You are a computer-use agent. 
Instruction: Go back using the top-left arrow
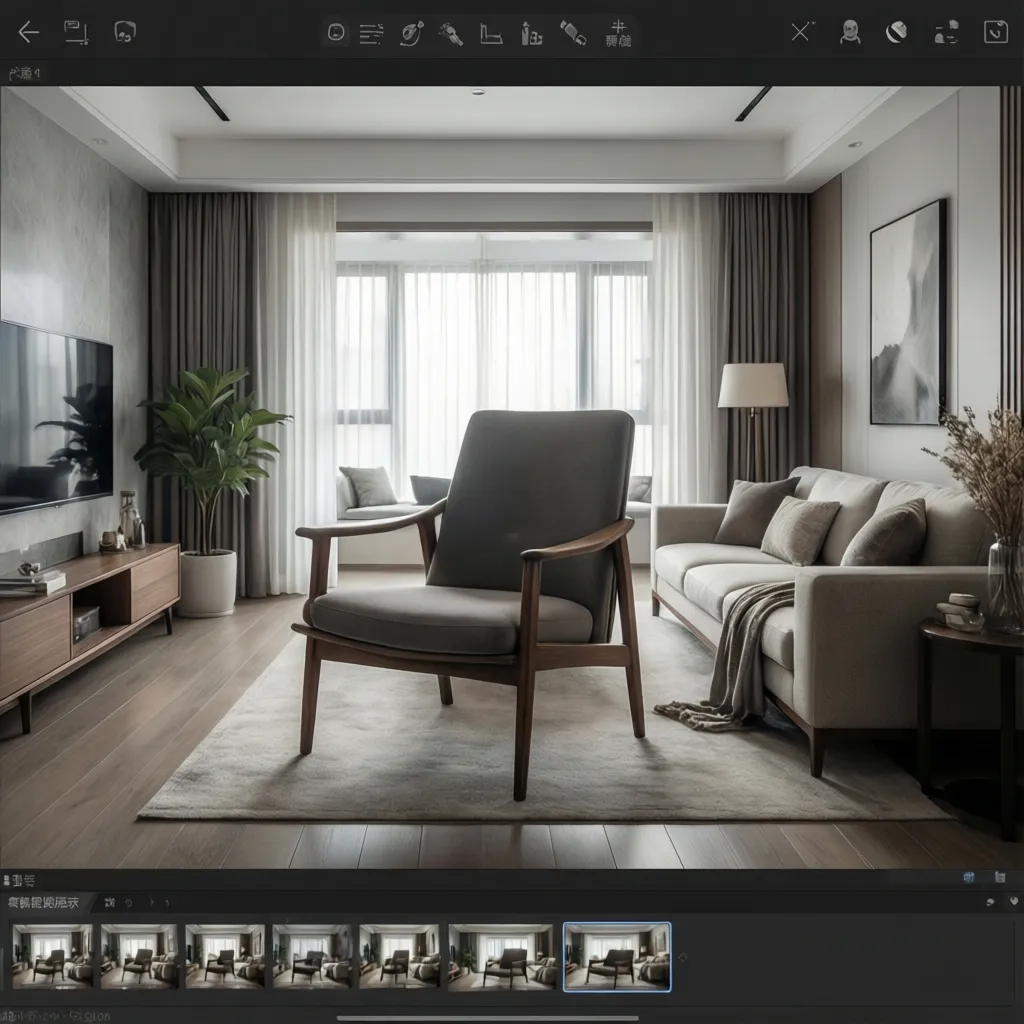(x=28, y=30)
